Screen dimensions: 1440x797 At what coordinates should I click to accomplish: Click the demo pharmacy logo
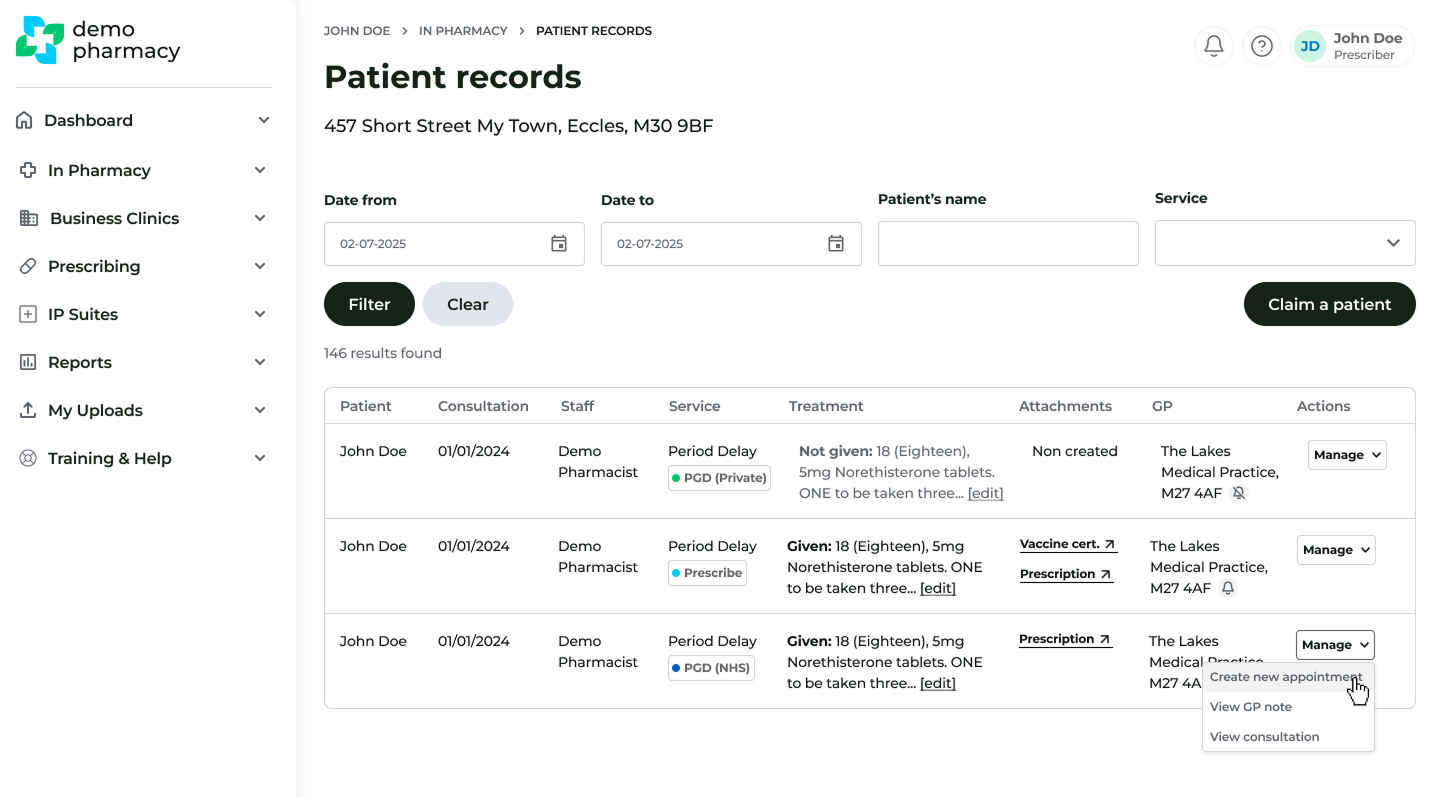pos(98,40)
